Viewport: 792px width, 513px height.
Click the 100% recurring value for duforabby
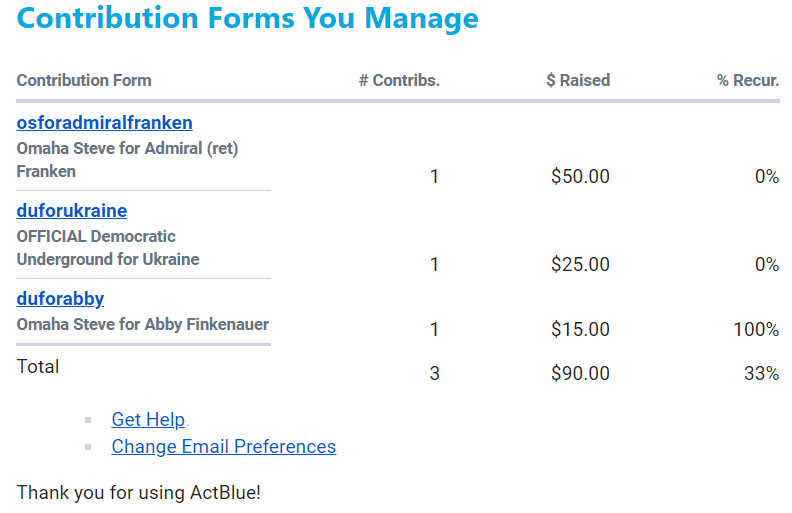click(756, 329)
